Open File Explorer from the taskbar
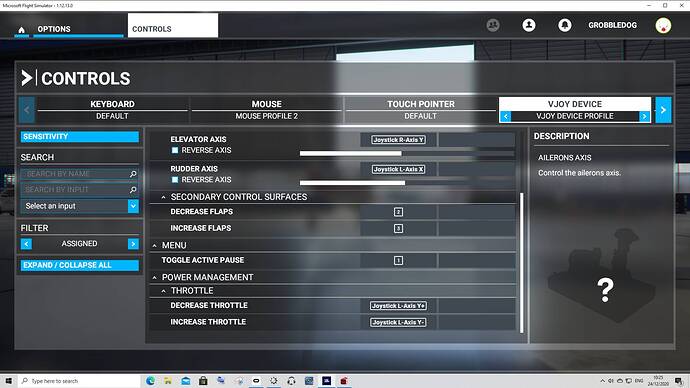Screen dimensions: 690x388 pos(168,381)
